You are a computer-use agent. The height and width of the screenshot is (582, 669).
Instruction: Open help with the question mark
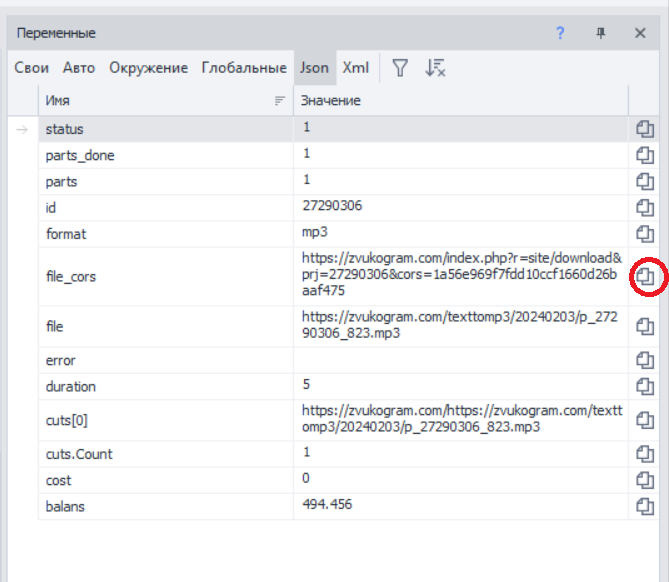561,33
